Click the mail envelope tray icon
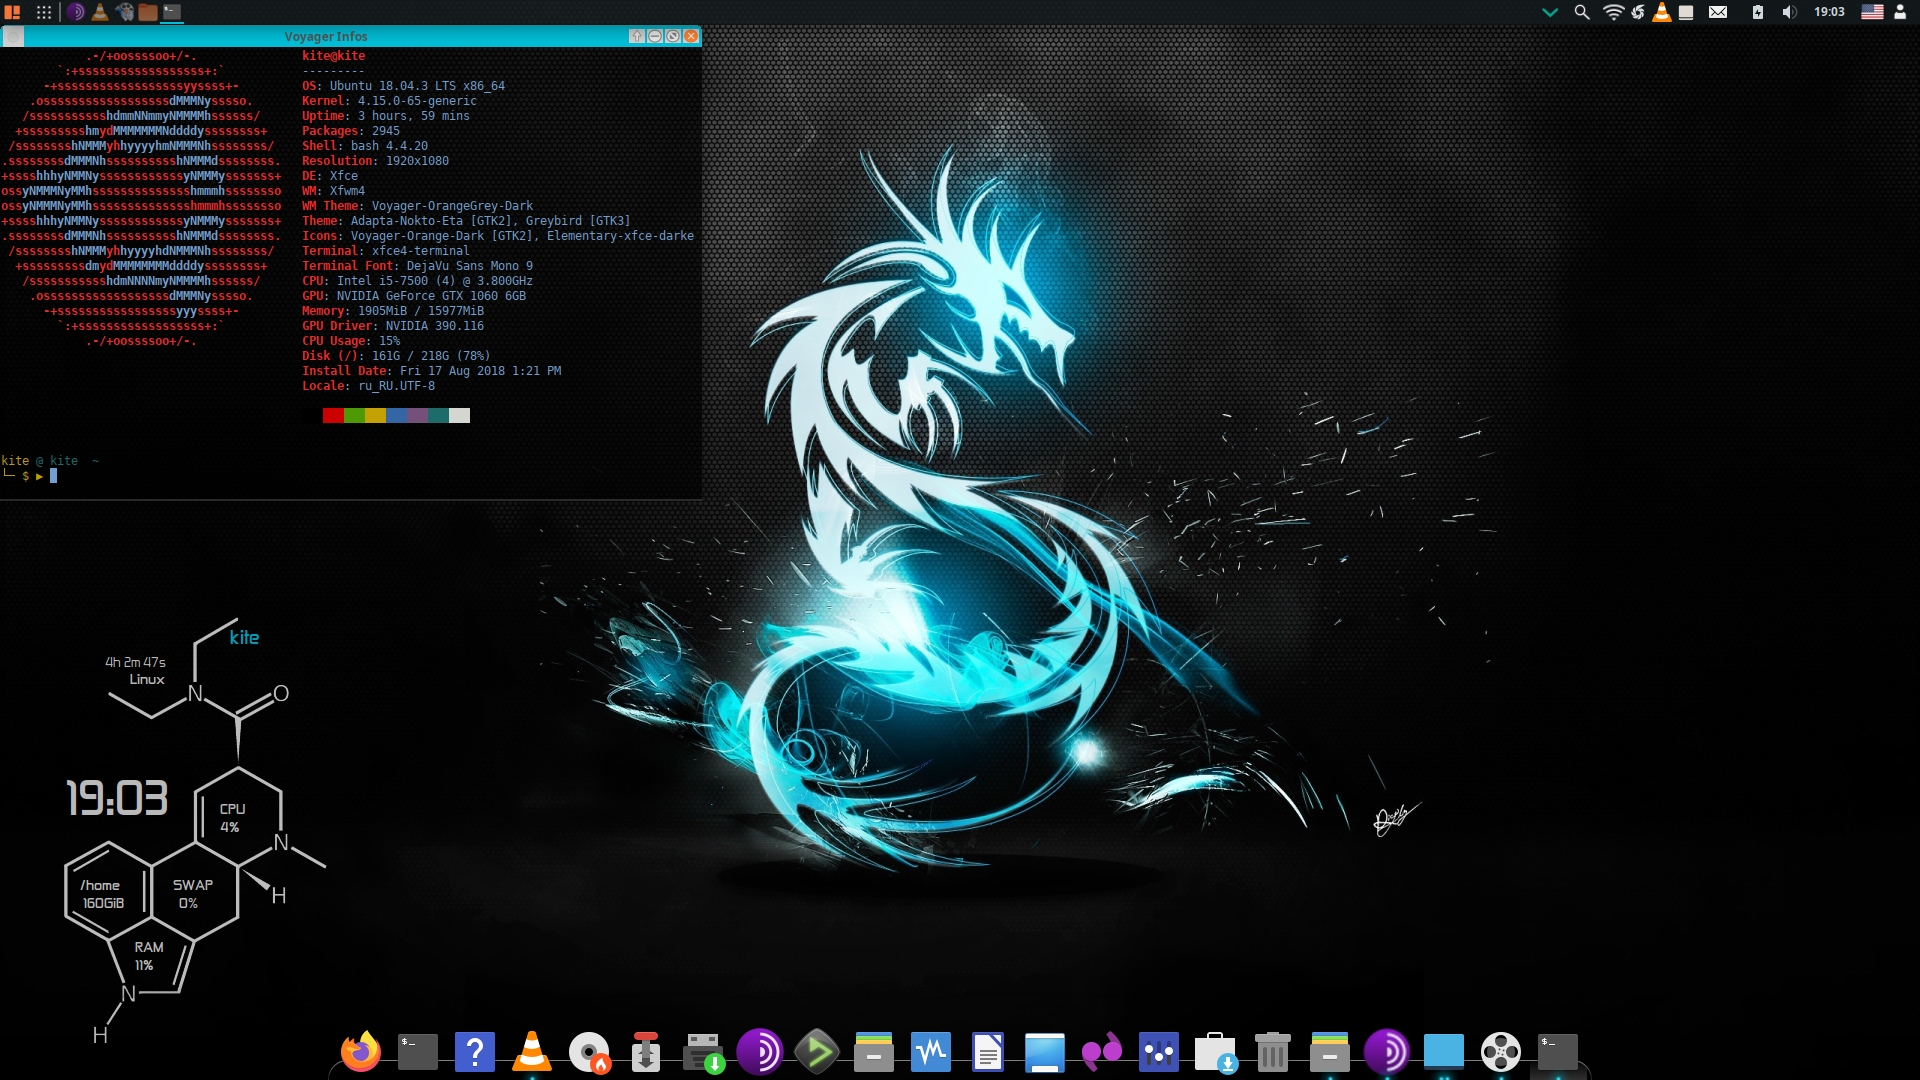This screenshot has width=1920, height=1080. coord(1718,12)
